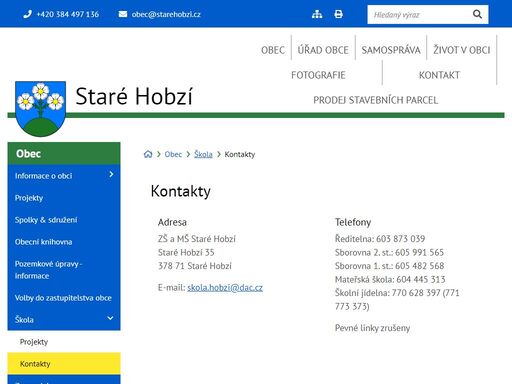The height and width of the screenshot is (384, 512).
Task: Click Sborovna 2. st.: 605 991 565
Action: click(389, 252)
